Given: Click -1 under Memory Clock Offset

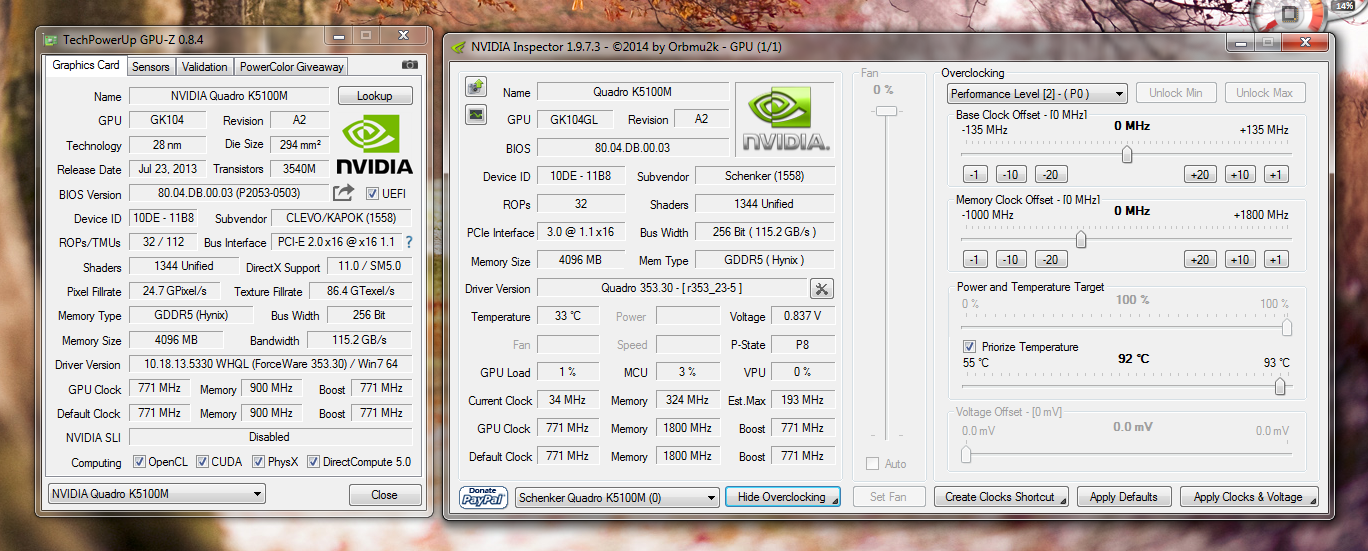Looking at the screenshot, I should (x=976, y=260).
